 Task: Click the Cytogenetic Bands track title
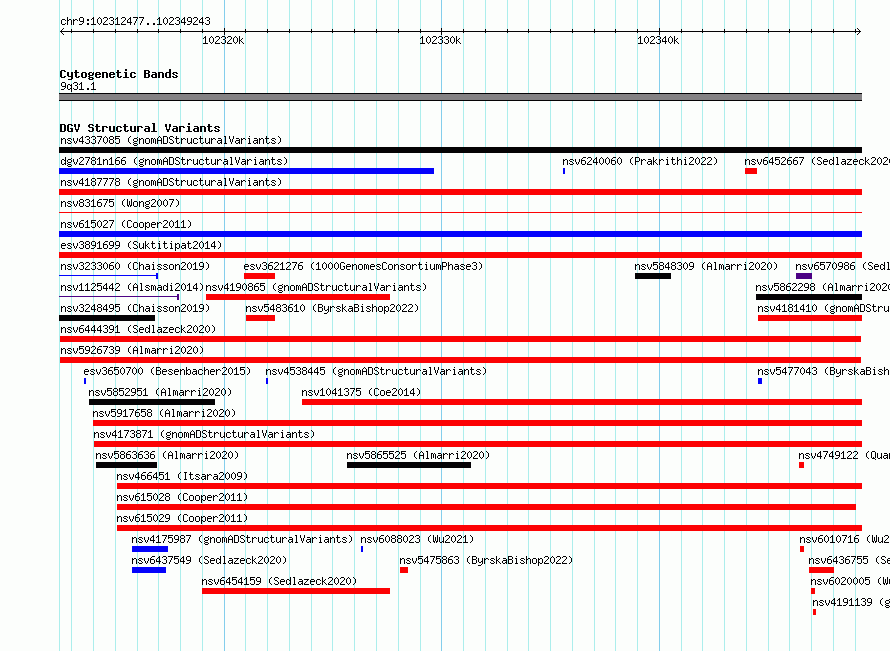pyautogui.click(x=119, y=74)
